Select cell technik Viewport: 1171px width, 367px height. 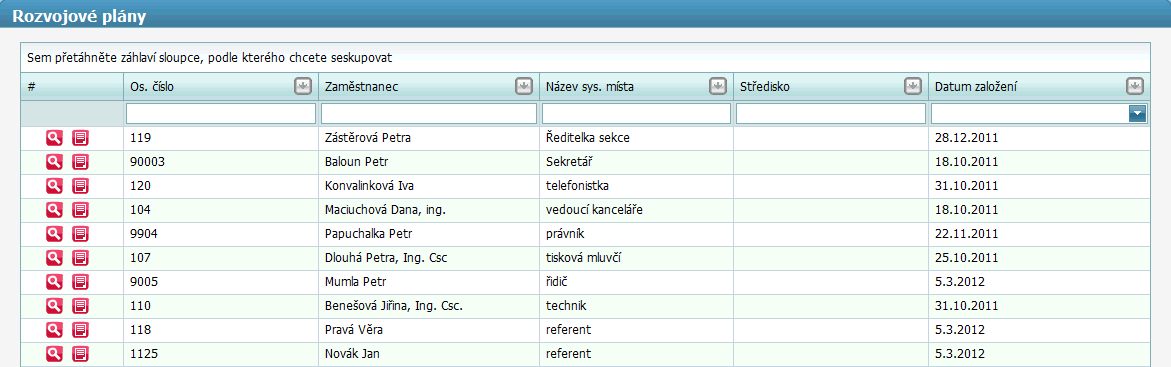click(636, 306)
